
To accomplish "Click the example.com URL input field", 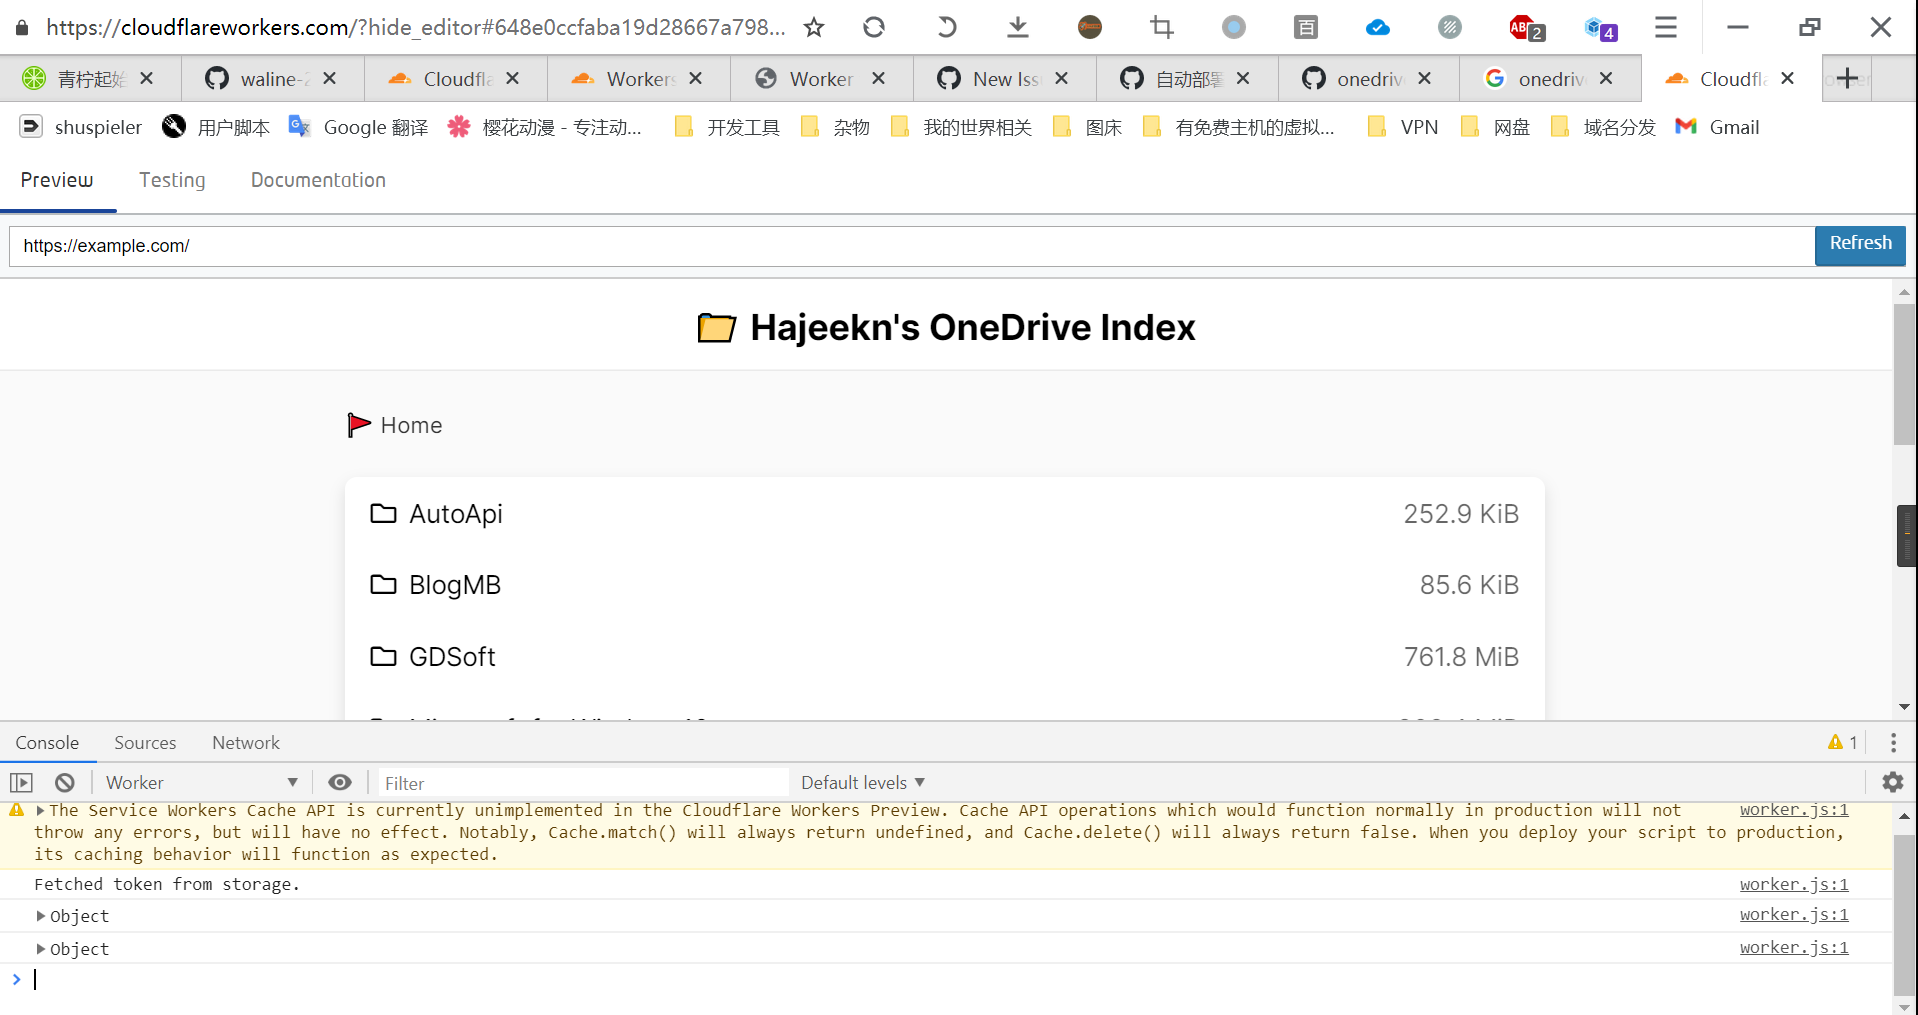I will pyautogui.click(x=400, y=246).
